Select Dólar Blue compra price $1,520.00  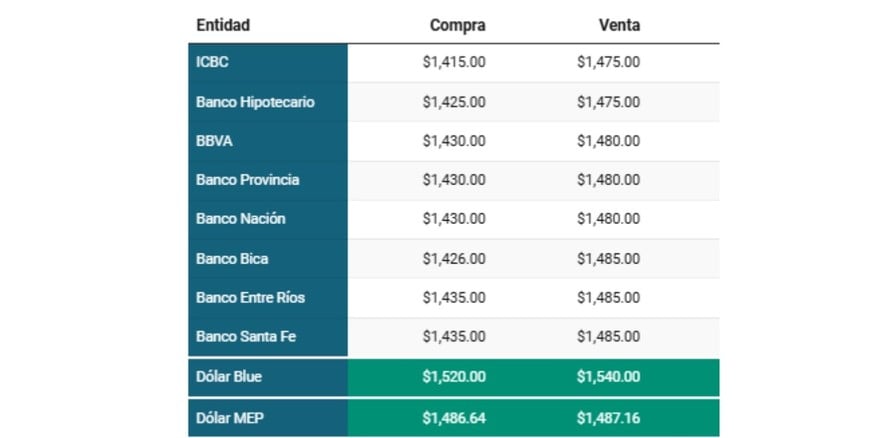pyautogui.click(x=454, y=377)
